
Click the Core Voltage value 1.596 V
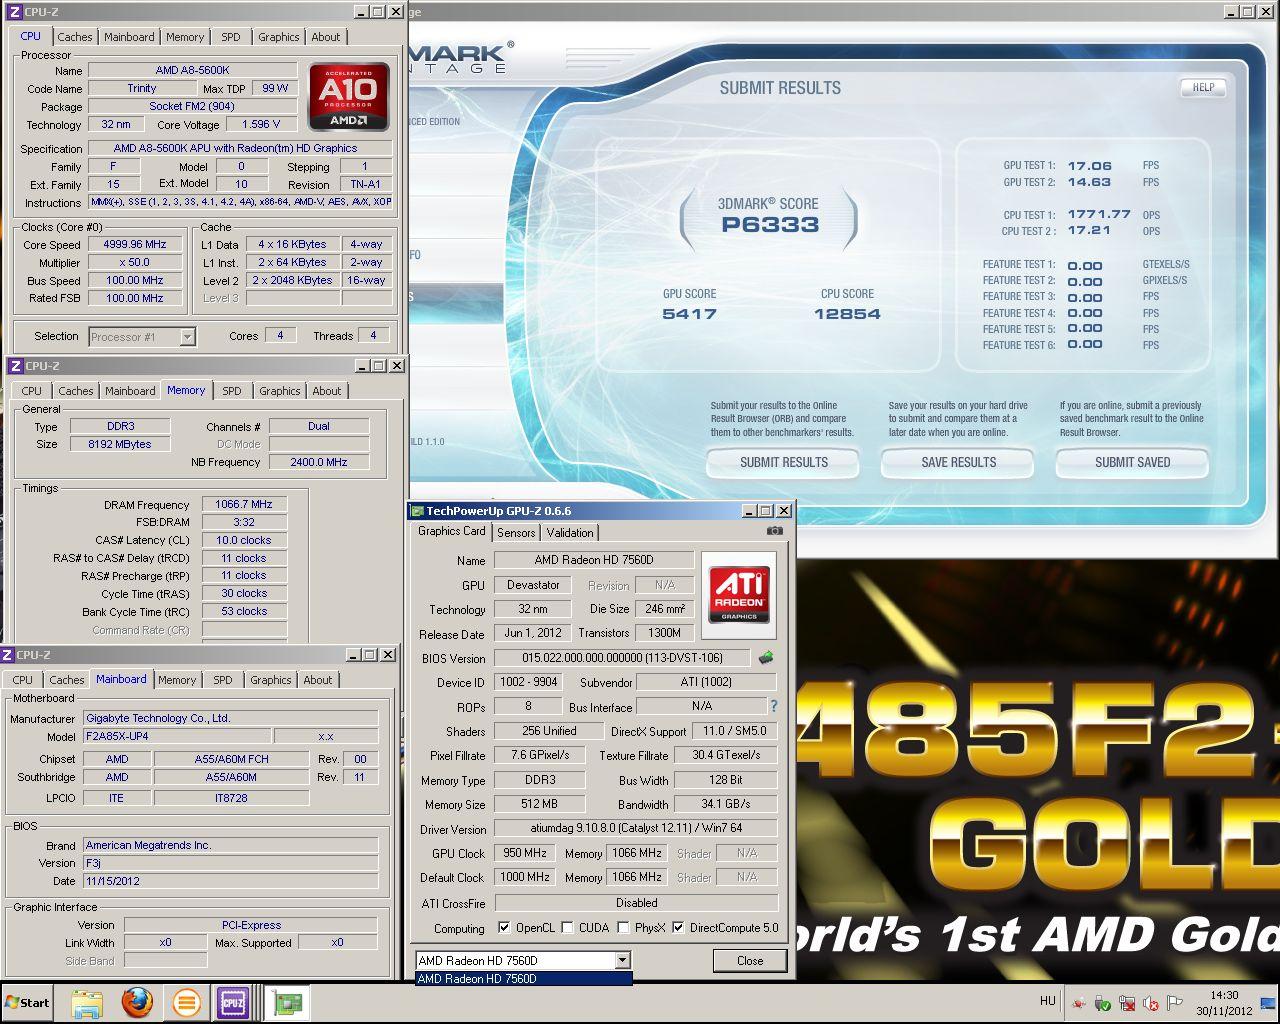261,124
